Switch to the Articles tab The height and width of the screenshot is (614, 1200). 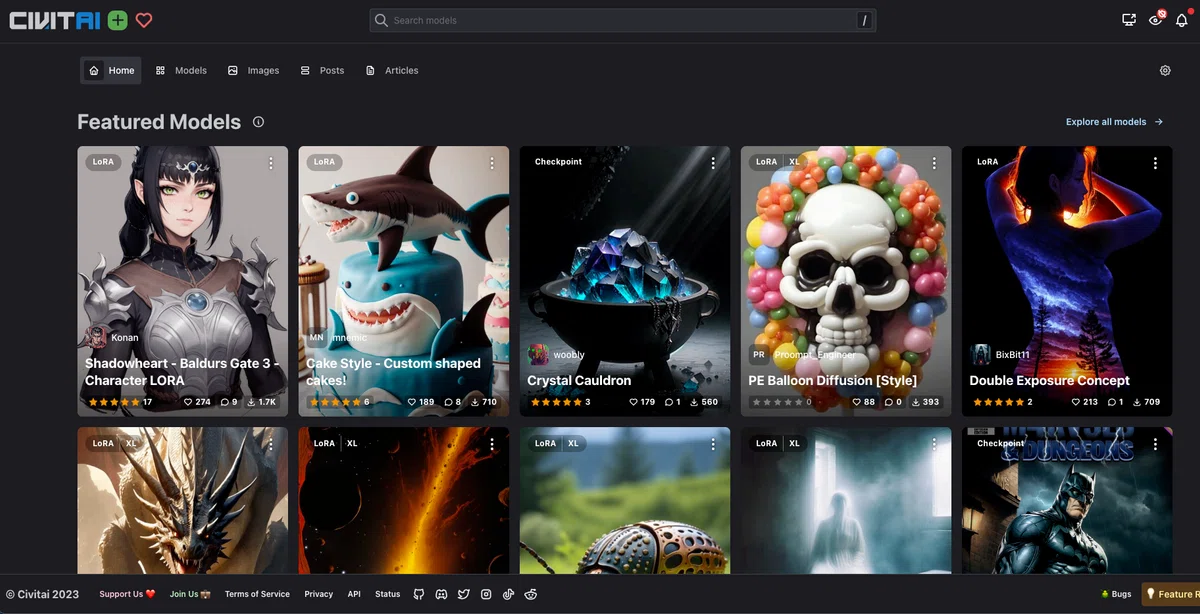pyautogui.click(x=392, y=70)
